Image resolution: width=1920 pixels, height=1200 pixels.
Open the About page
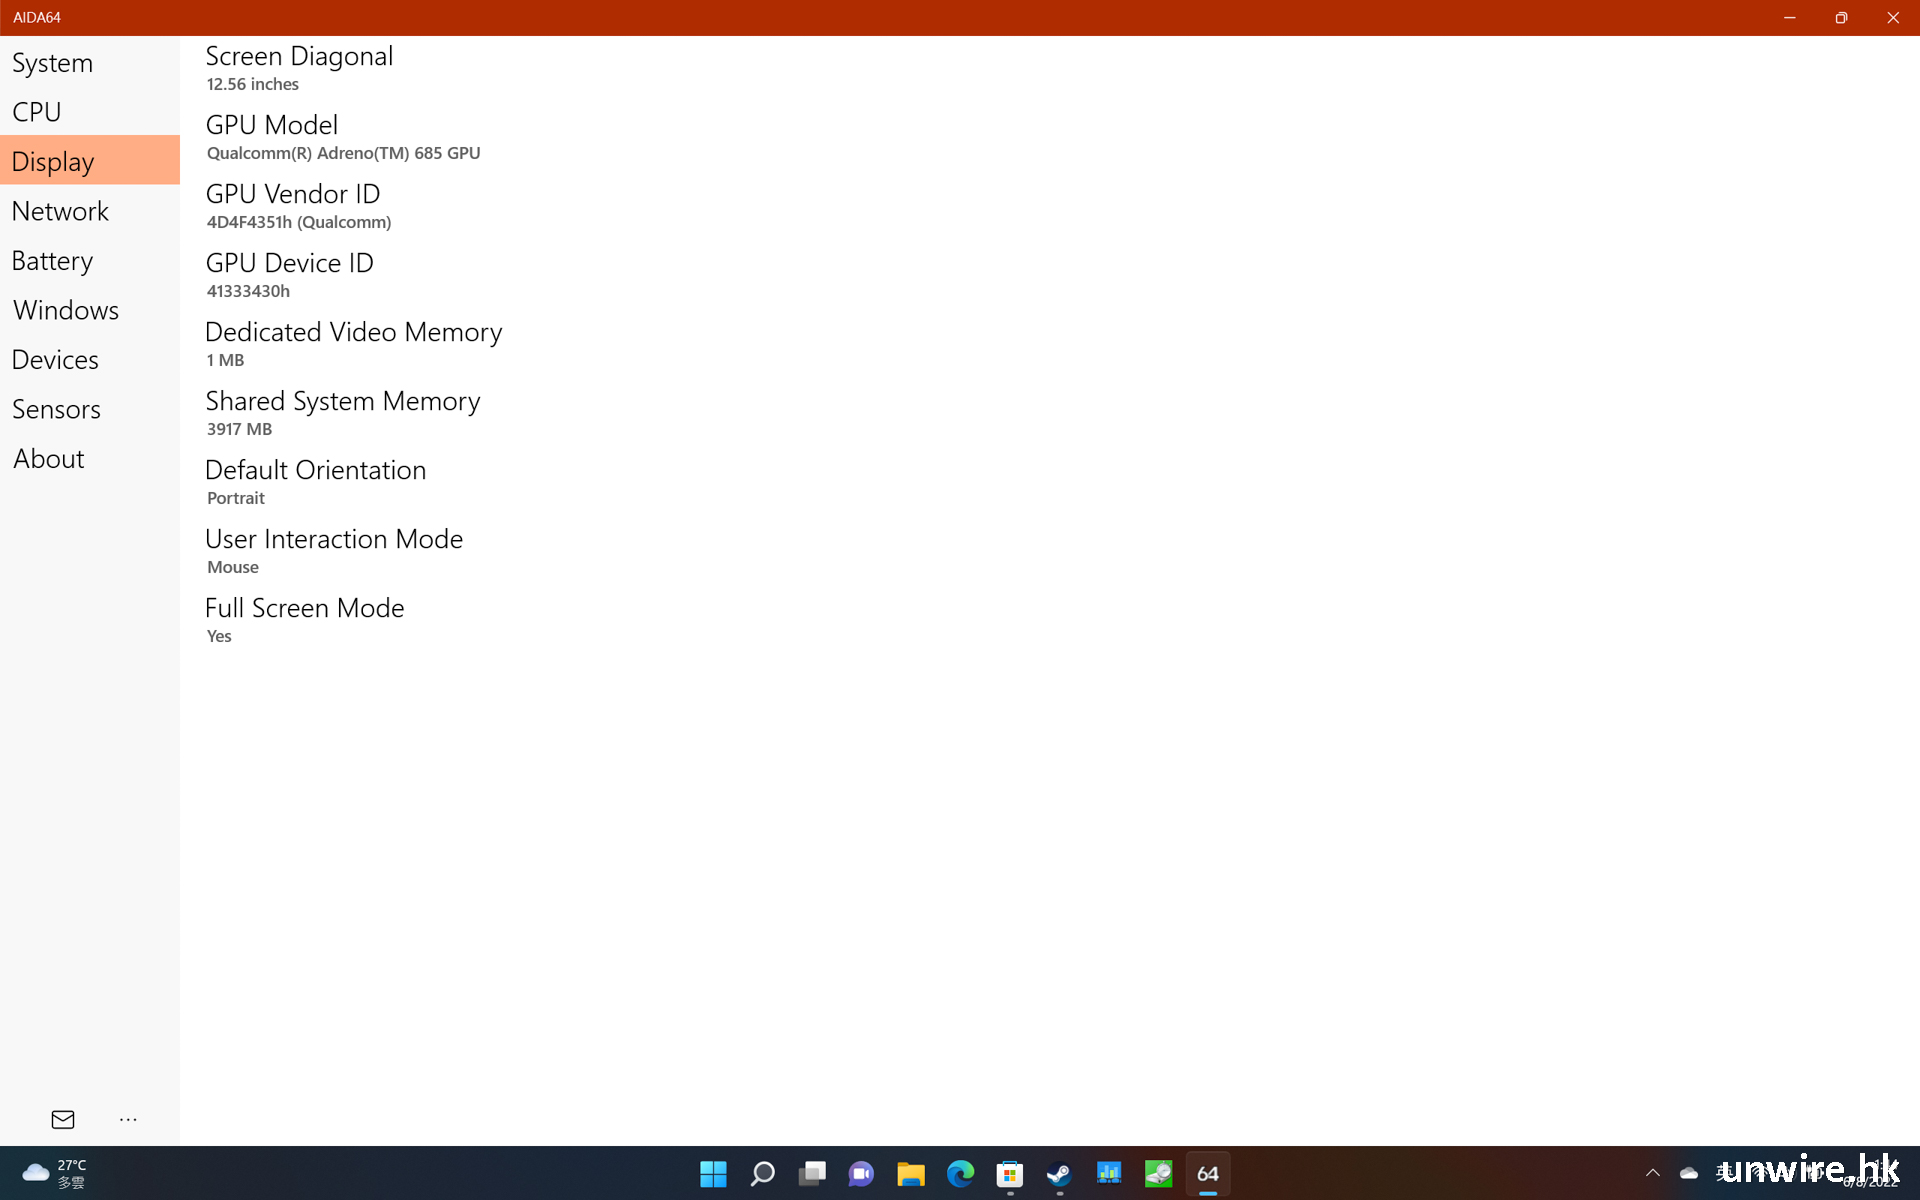pyautogui.click(x=48, y=459)
